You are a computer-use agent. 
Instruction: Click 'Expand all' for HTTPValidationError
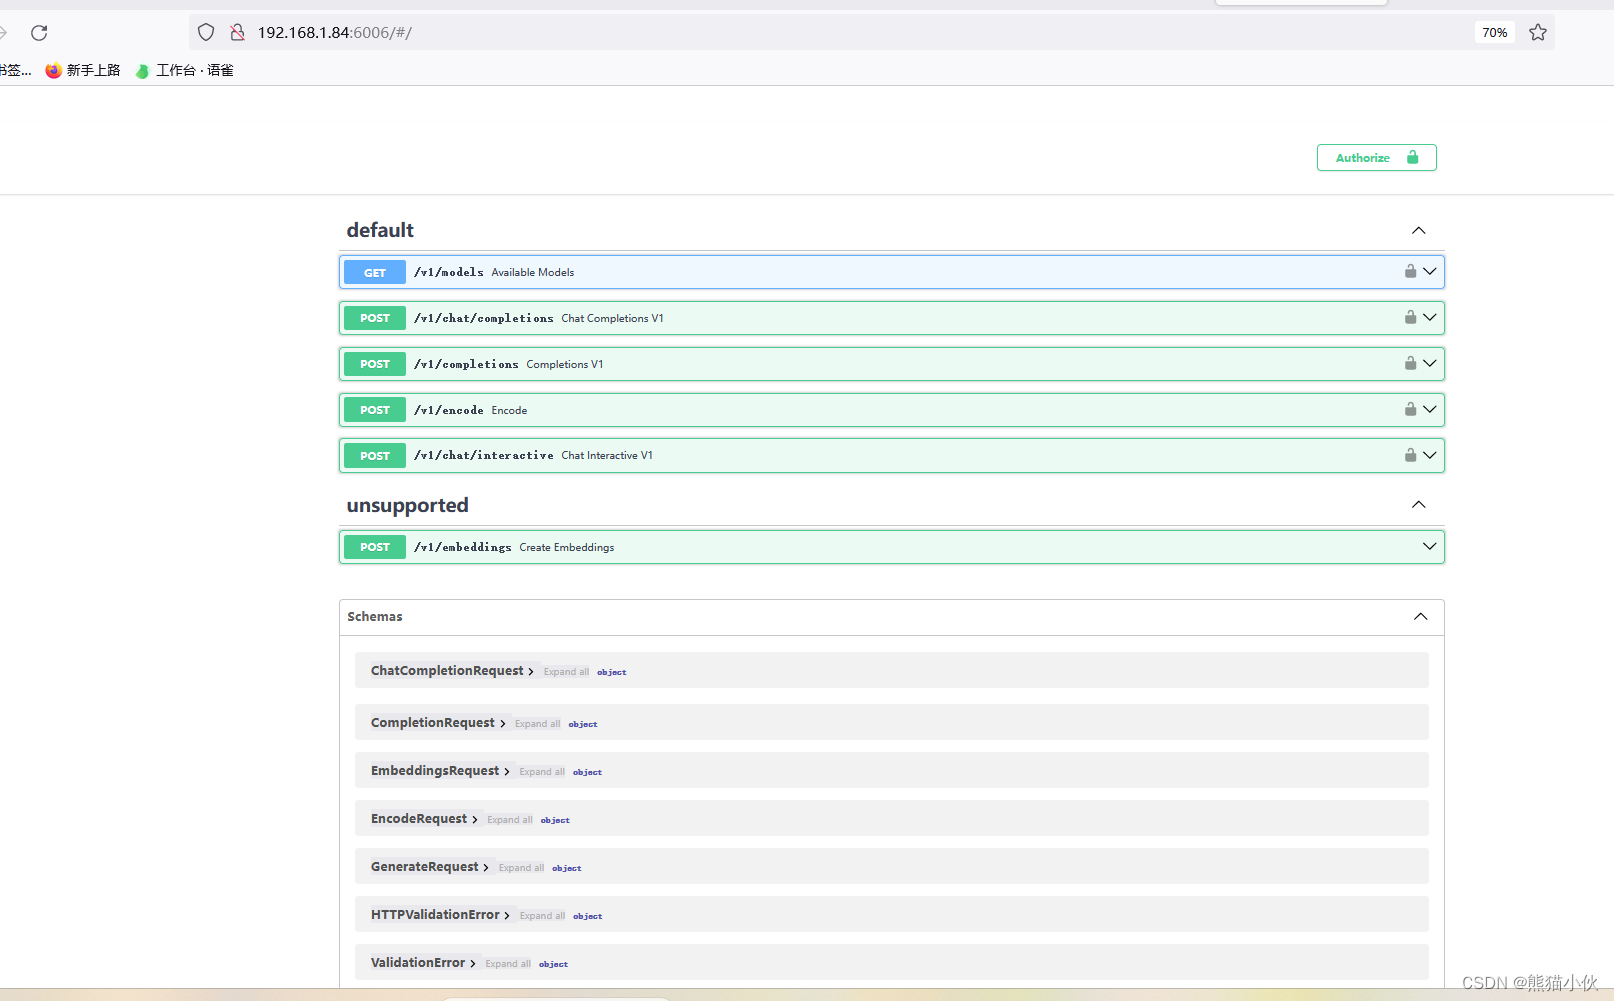coord(542,916)
